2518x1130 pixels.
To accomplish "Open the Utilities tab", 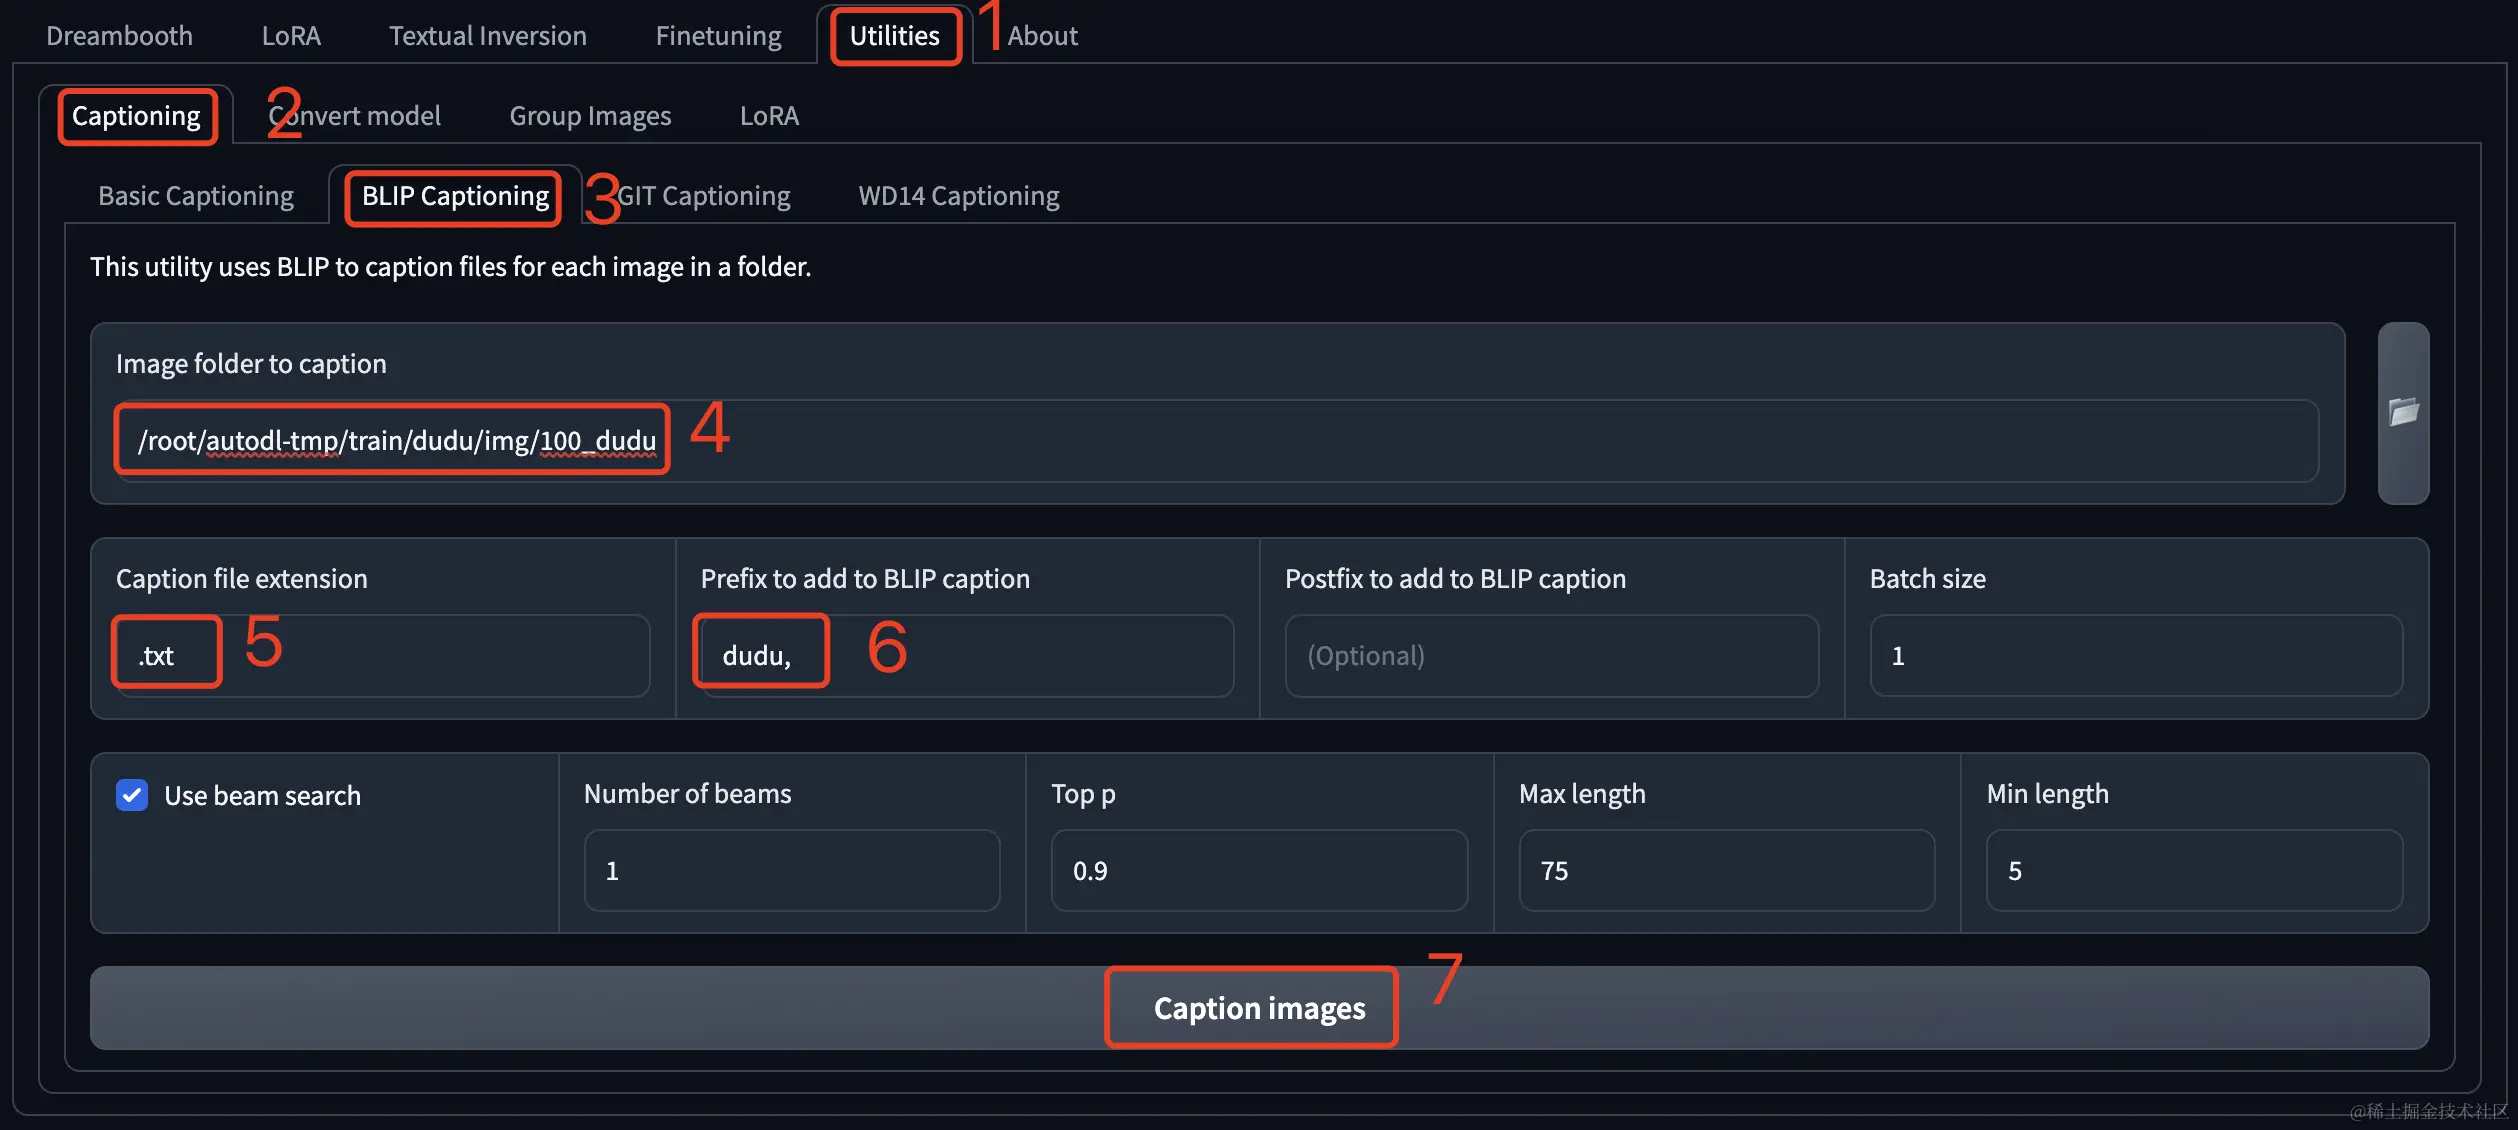I will click(894, 36).
